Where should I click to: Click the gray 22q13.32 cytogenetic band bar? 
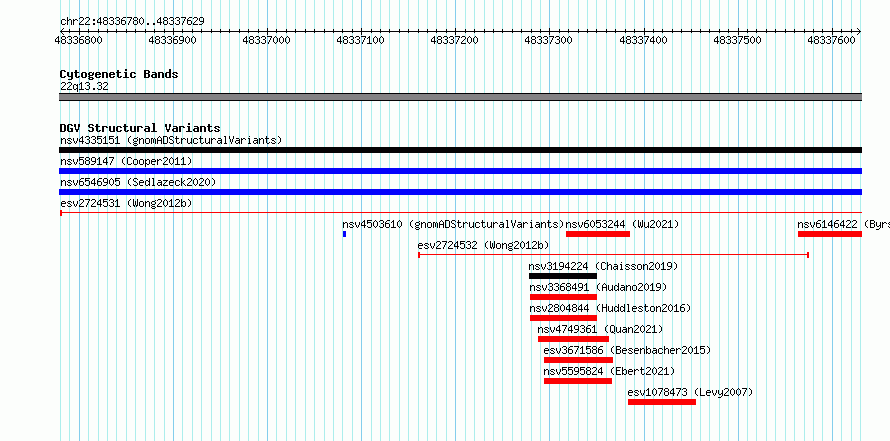click(x=460, y=97)
